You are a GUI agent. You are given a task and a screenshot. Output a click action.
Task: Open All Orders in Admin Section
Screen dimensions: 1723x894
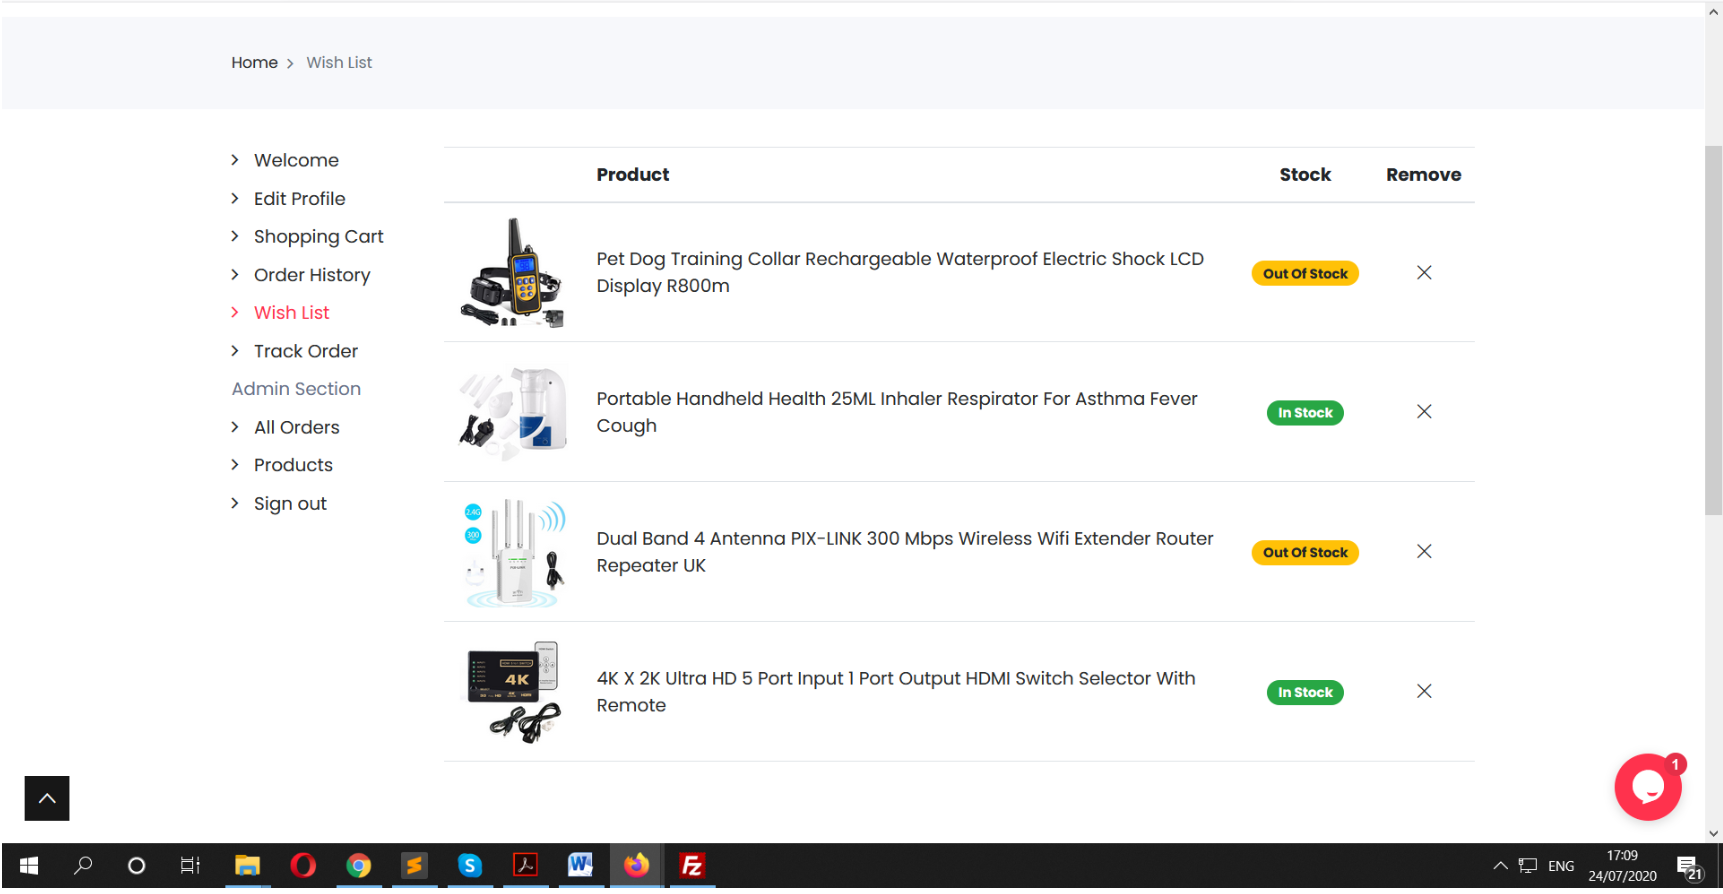click(296, 428)
